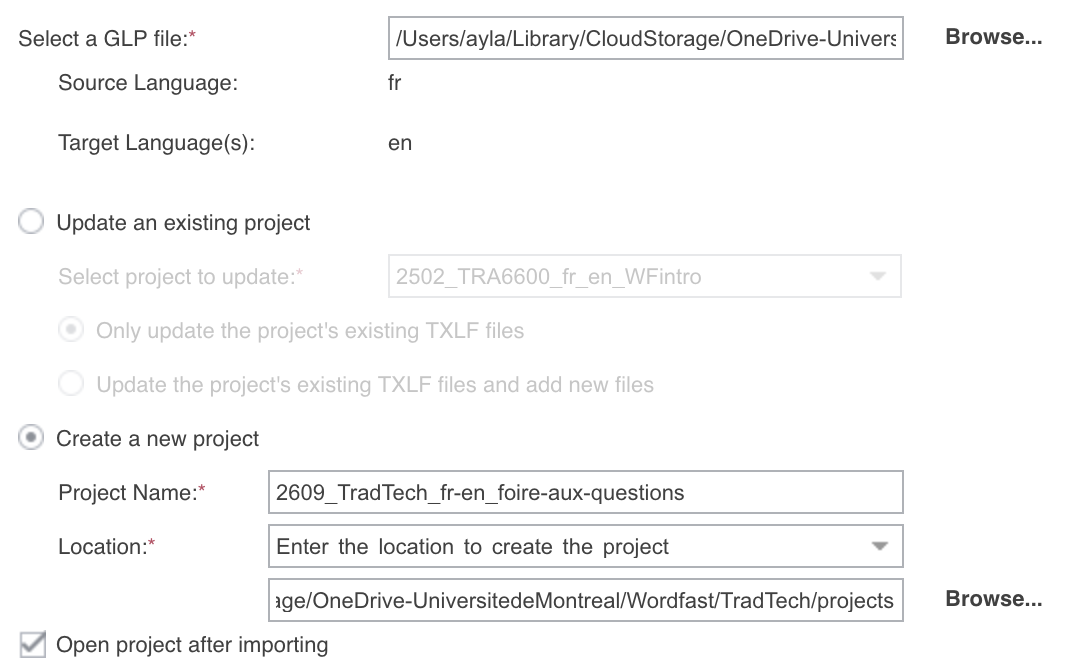Click the 'Project Name:' label

click(x=131, y=492)
